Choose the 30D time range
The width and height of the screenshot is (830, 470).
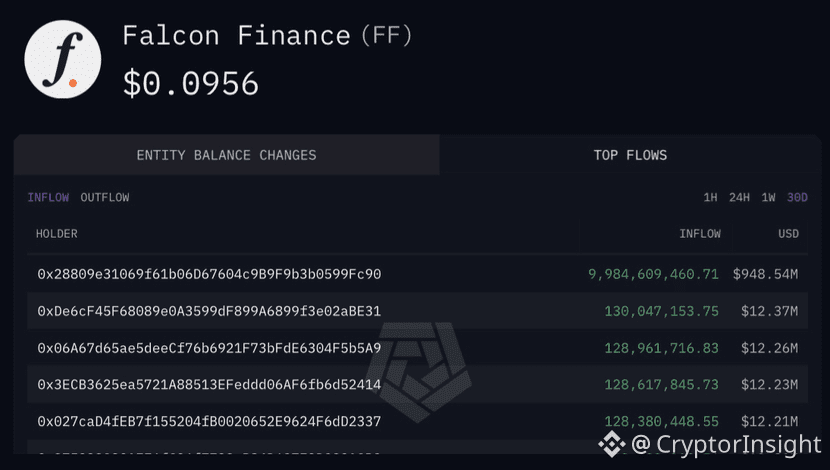coord(797,198)
